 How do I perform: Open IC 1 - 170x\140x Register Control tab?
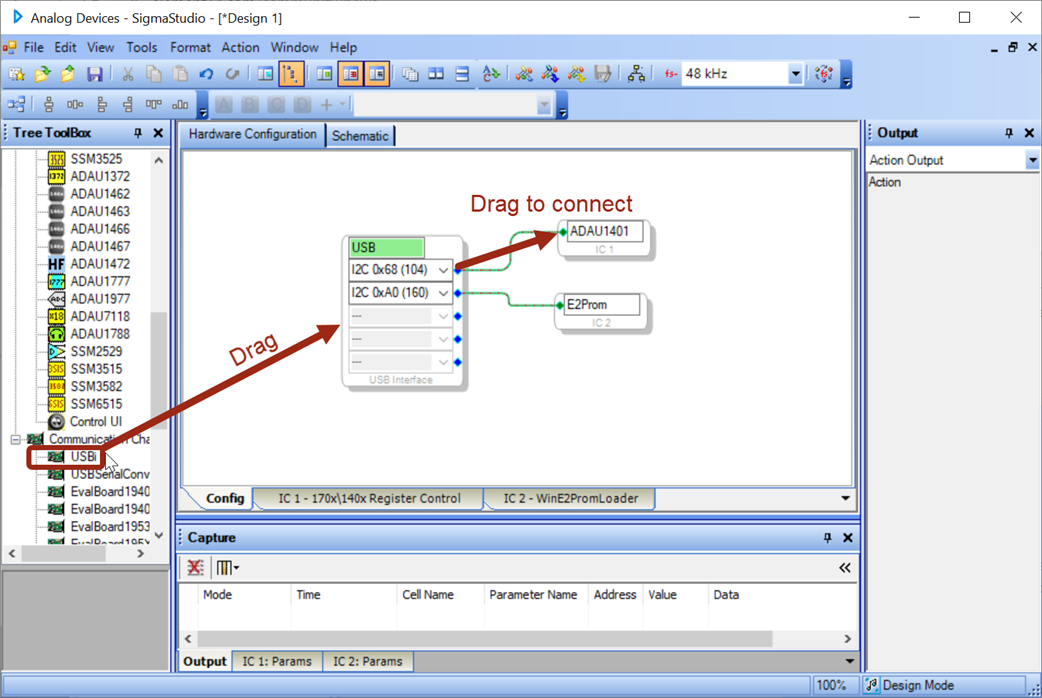click(x=369, y=499)
